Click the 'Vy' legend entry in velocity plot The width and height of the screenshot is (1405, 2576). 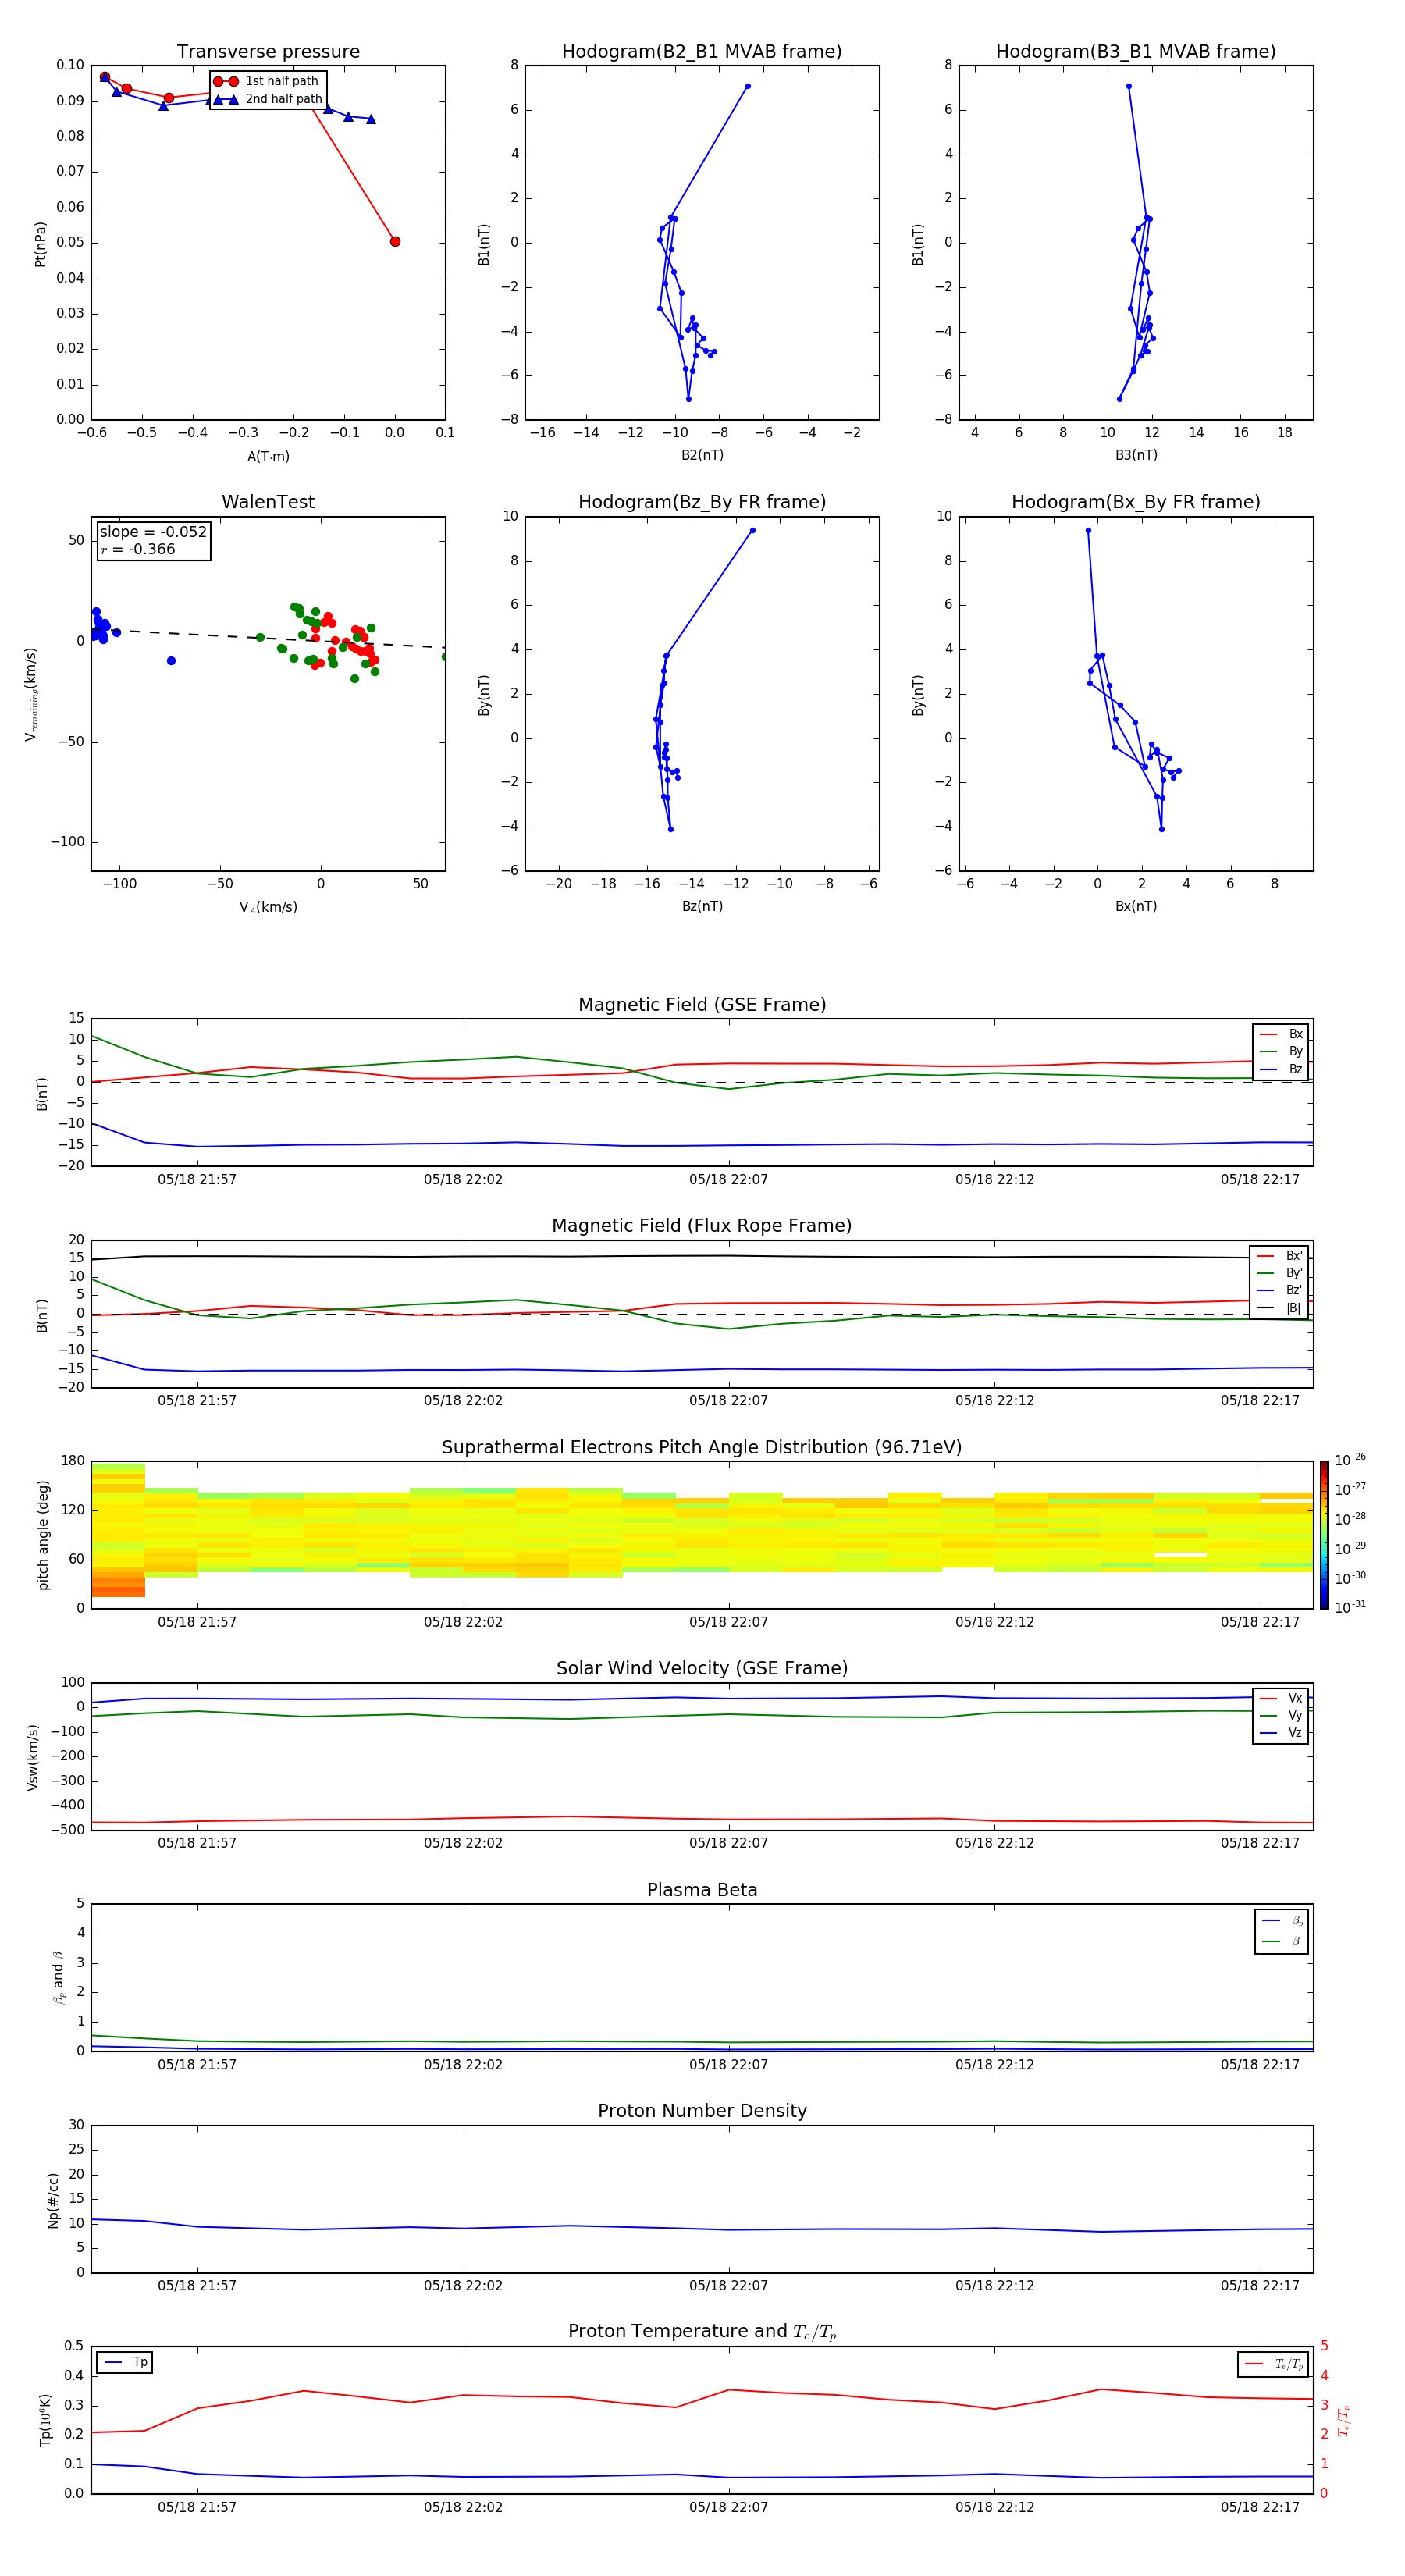1281,1715
